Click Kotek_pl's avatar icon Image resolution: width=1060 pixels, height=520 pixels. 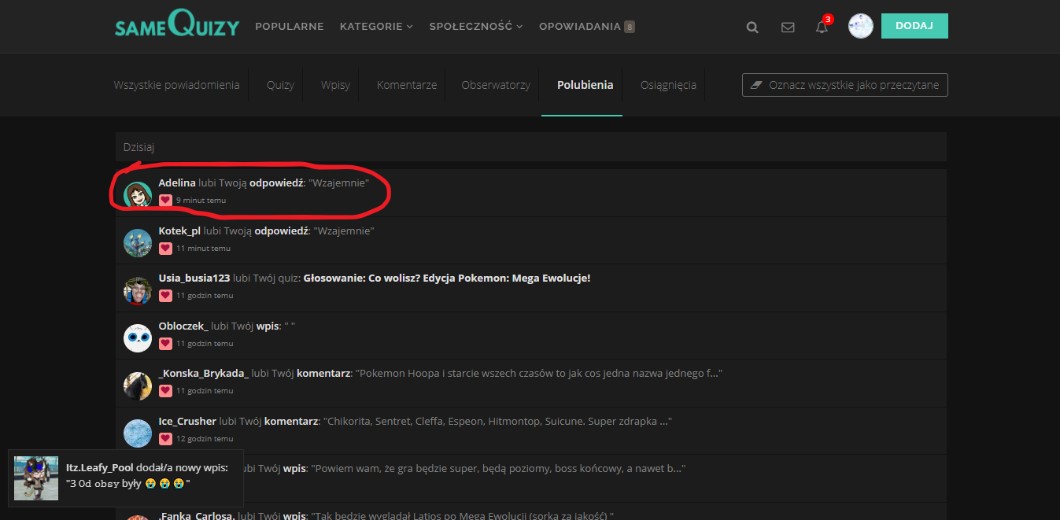coord(137,243)
